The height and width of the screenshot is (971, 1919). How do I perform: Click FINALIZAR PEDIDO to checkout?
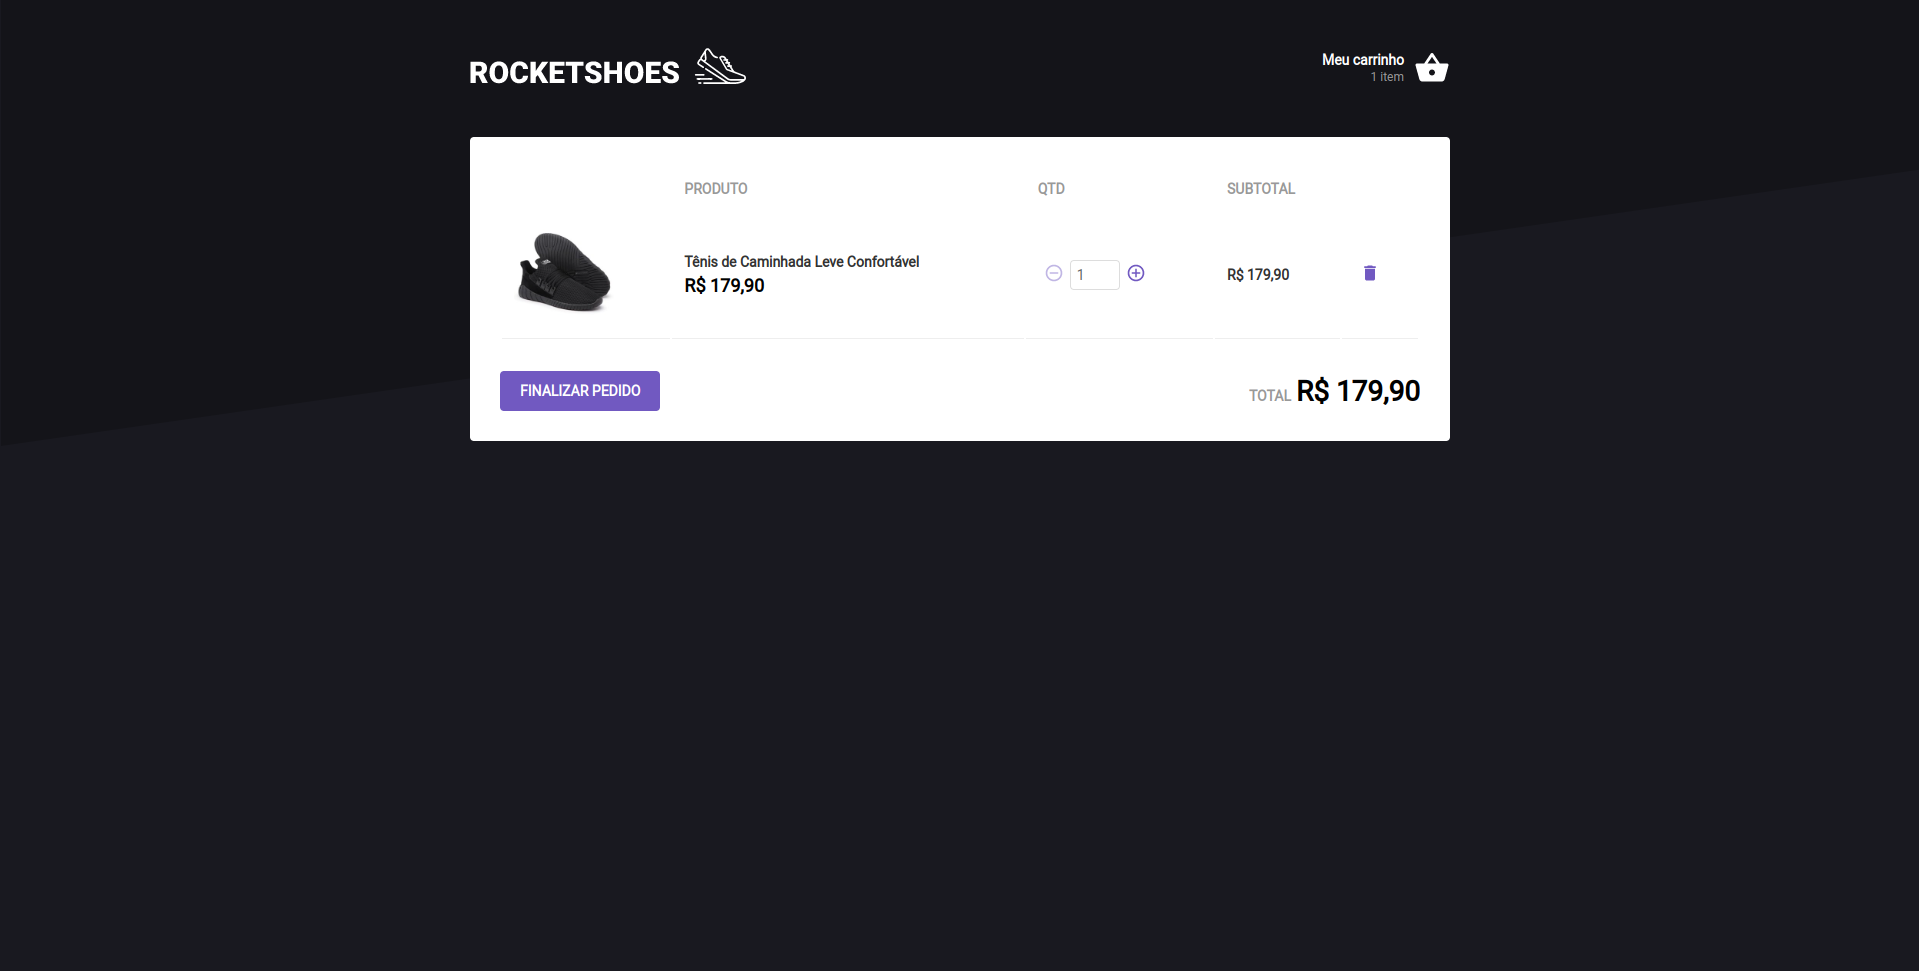point(579,391)
